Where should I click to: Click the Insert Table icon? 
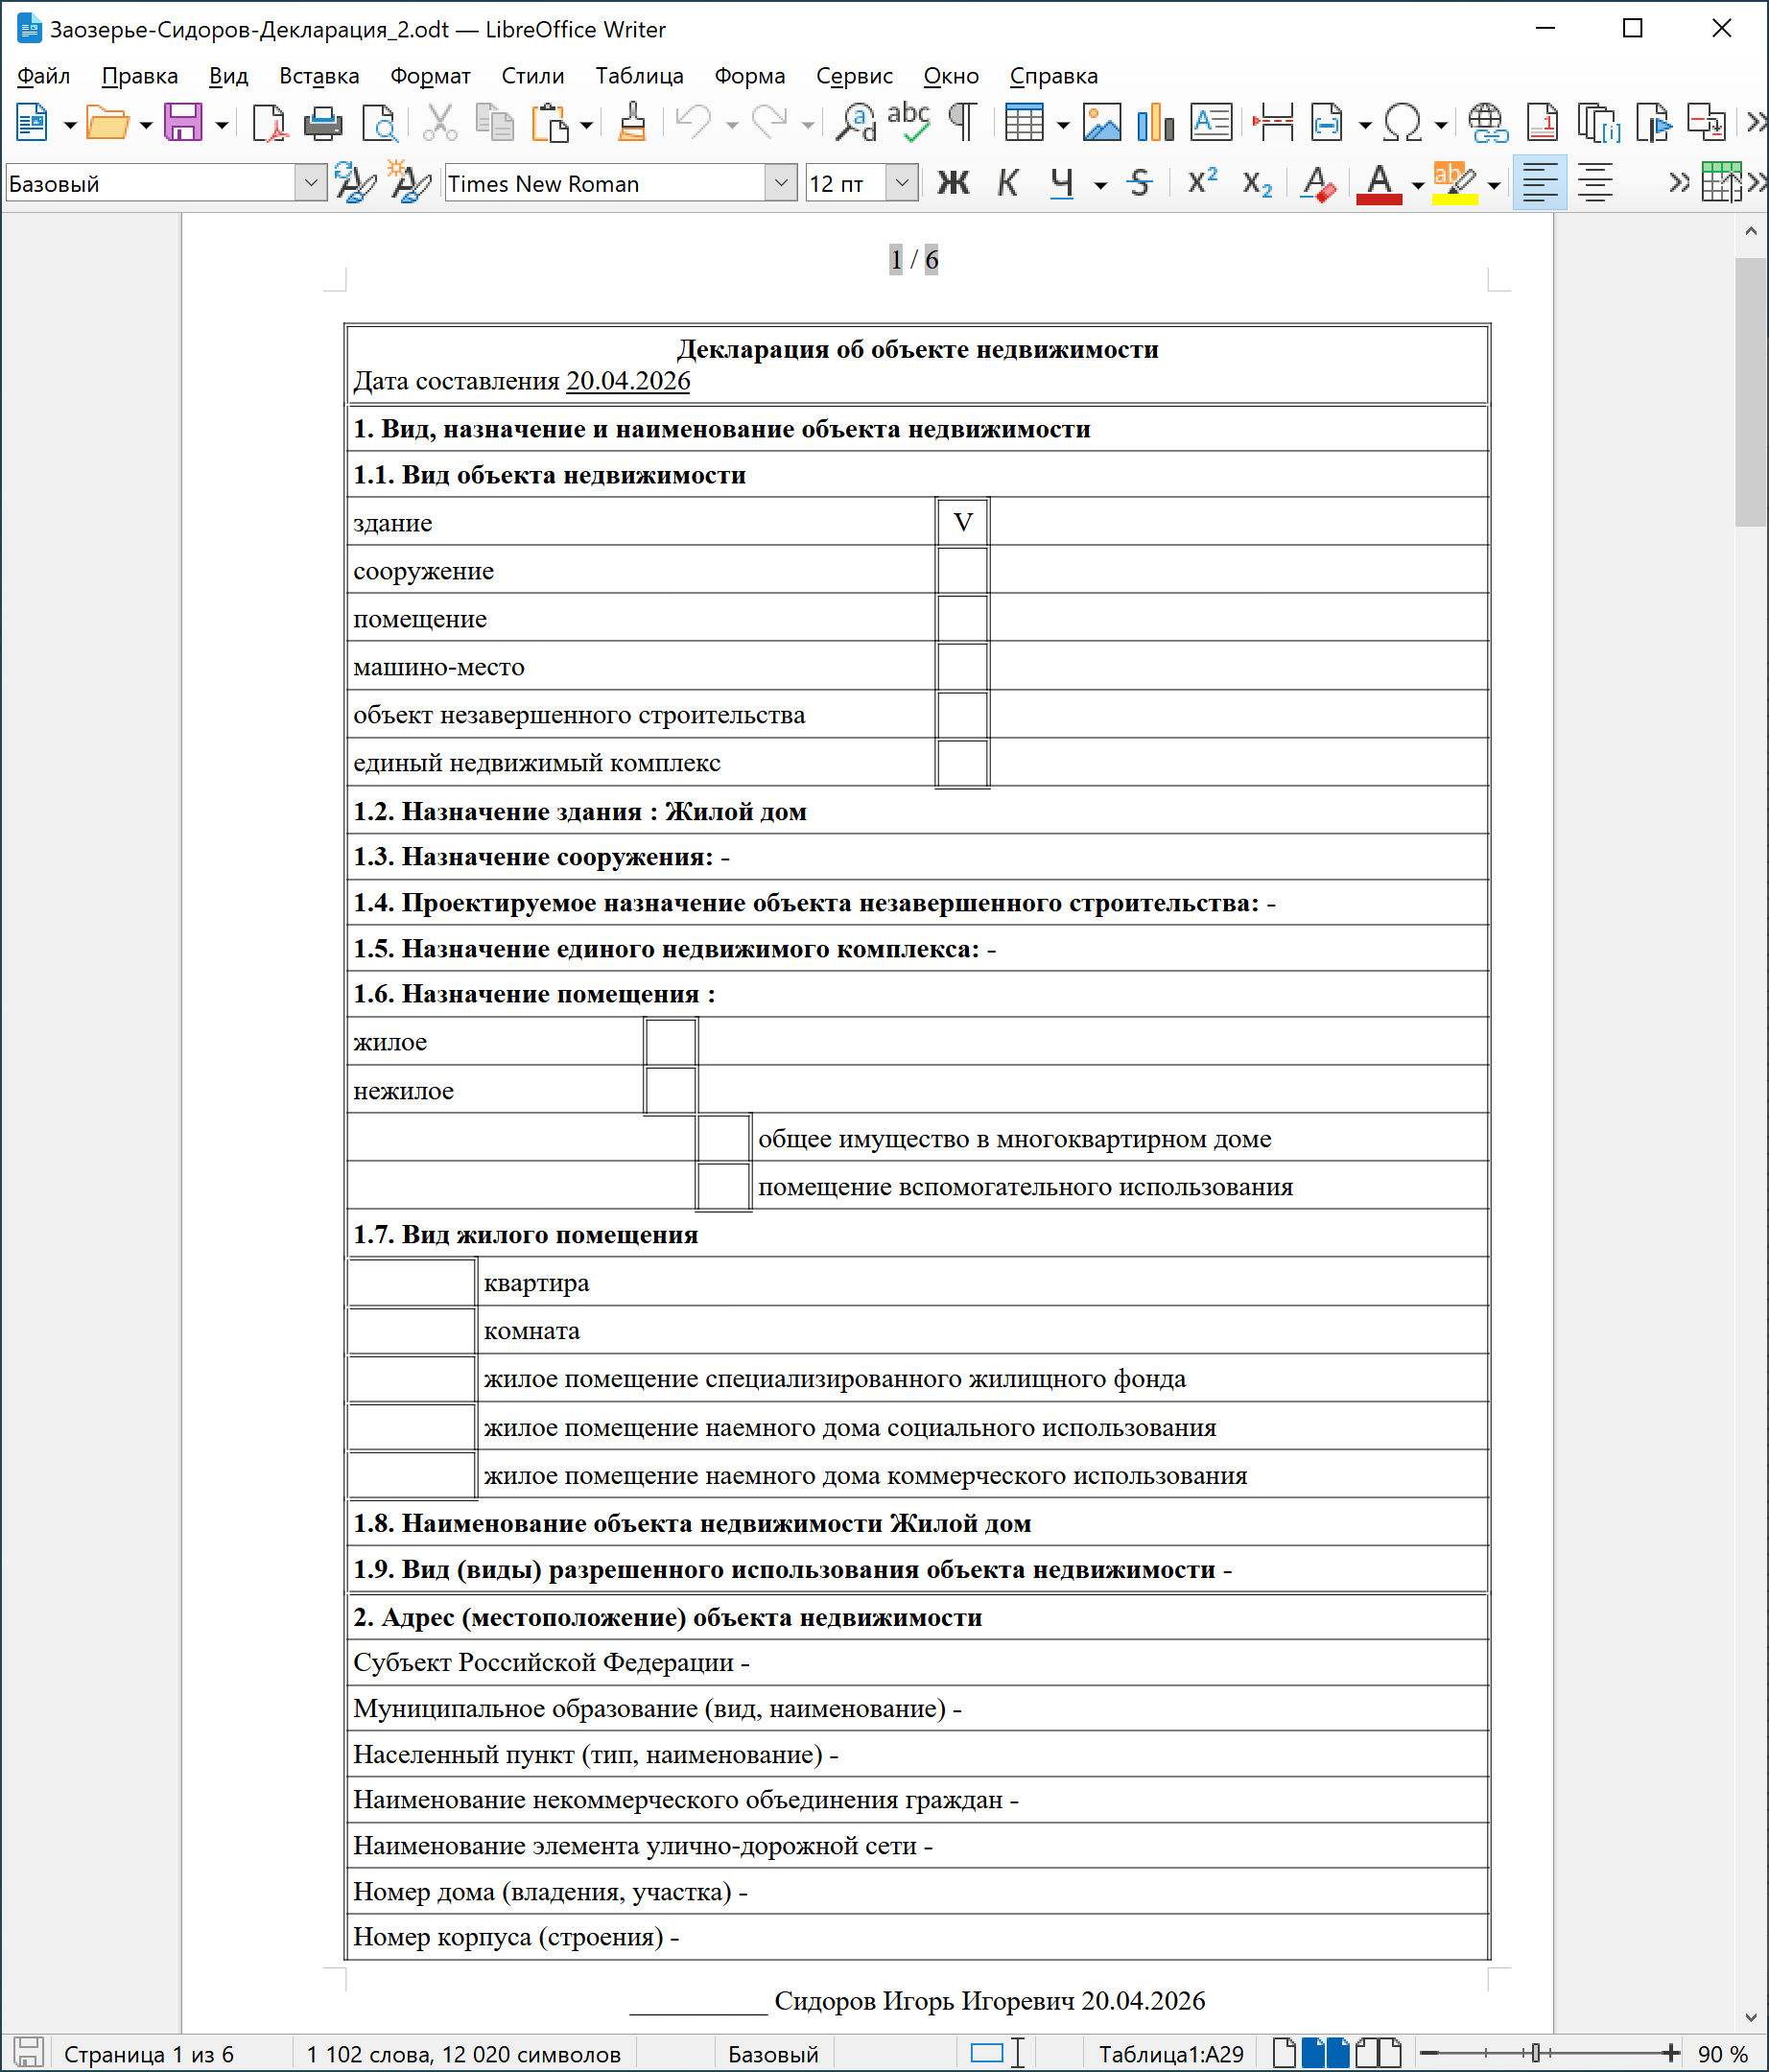point(1024,123)
